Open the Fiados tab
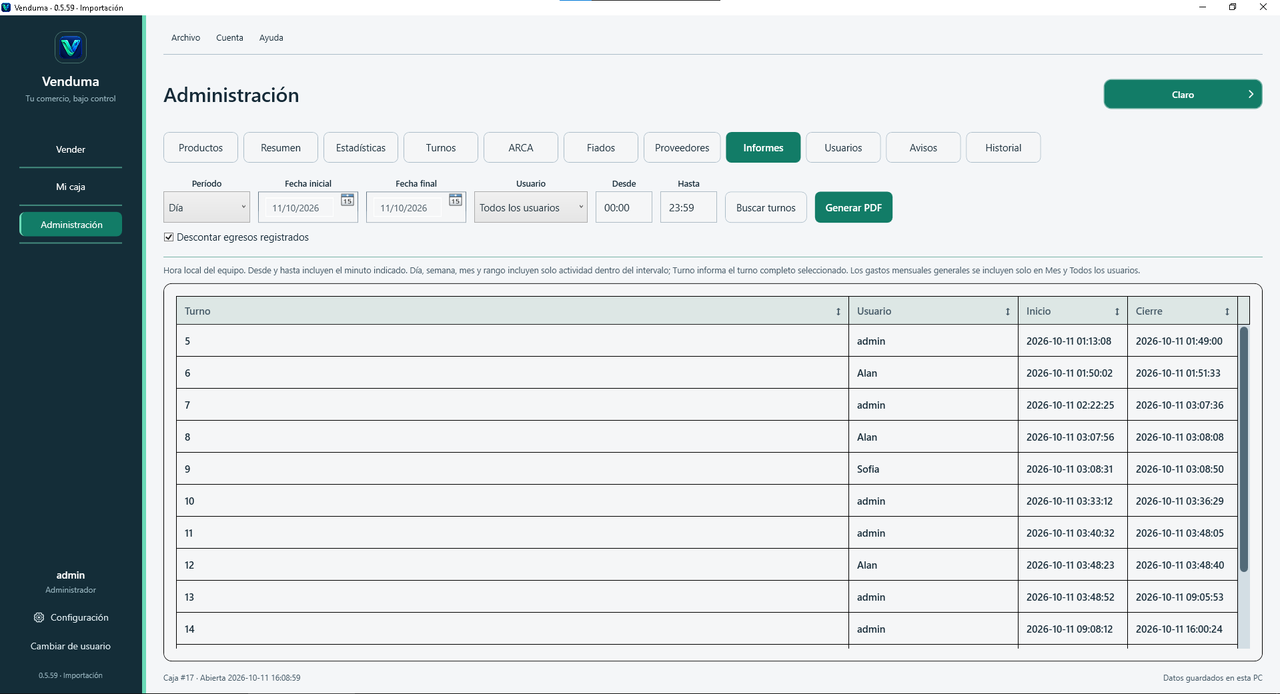The height and width of the screenshot is (694, 1280). pos(601,147)
